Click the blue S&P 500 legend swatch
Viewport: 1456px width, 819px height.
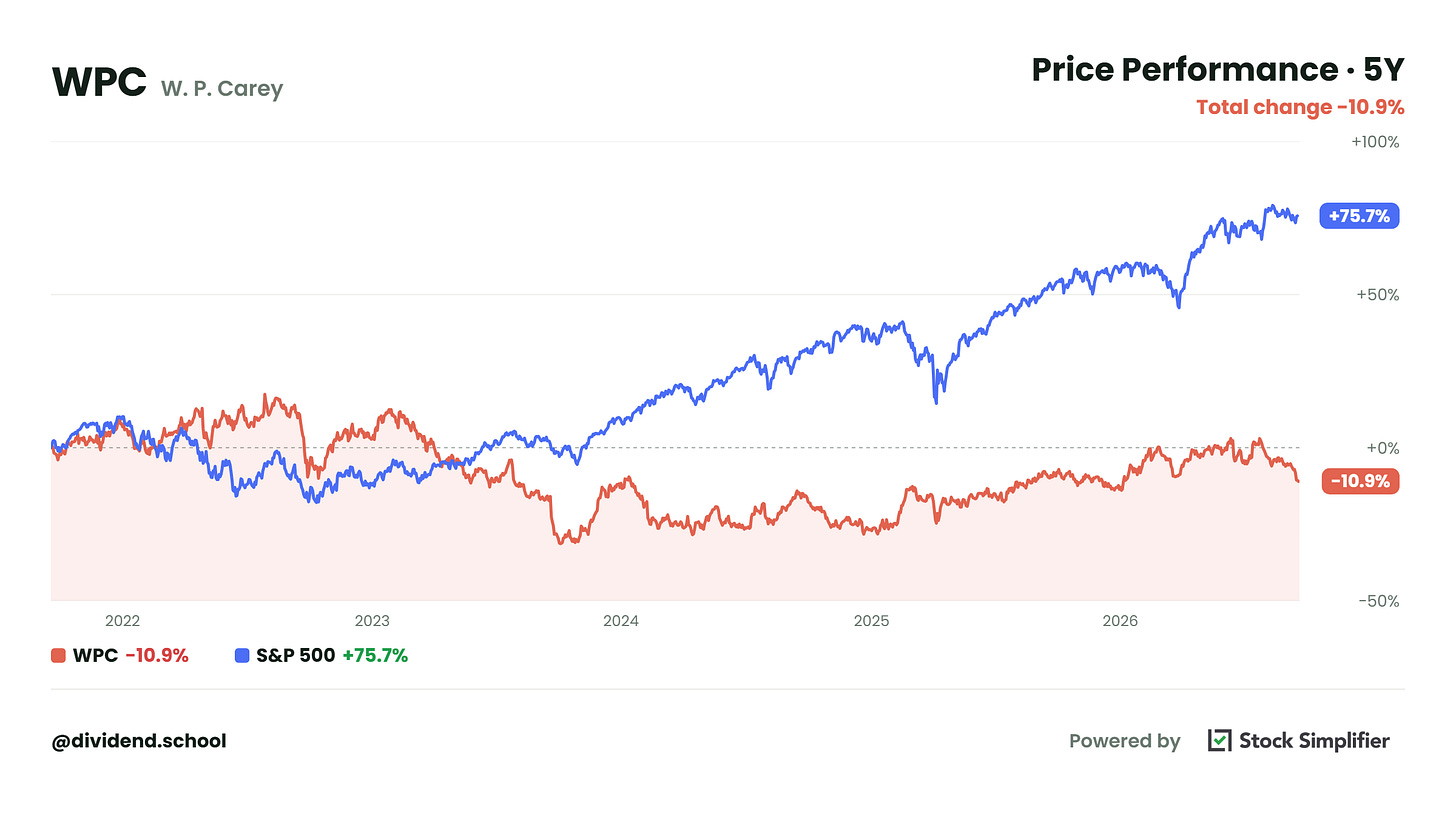tap(241, 656)
